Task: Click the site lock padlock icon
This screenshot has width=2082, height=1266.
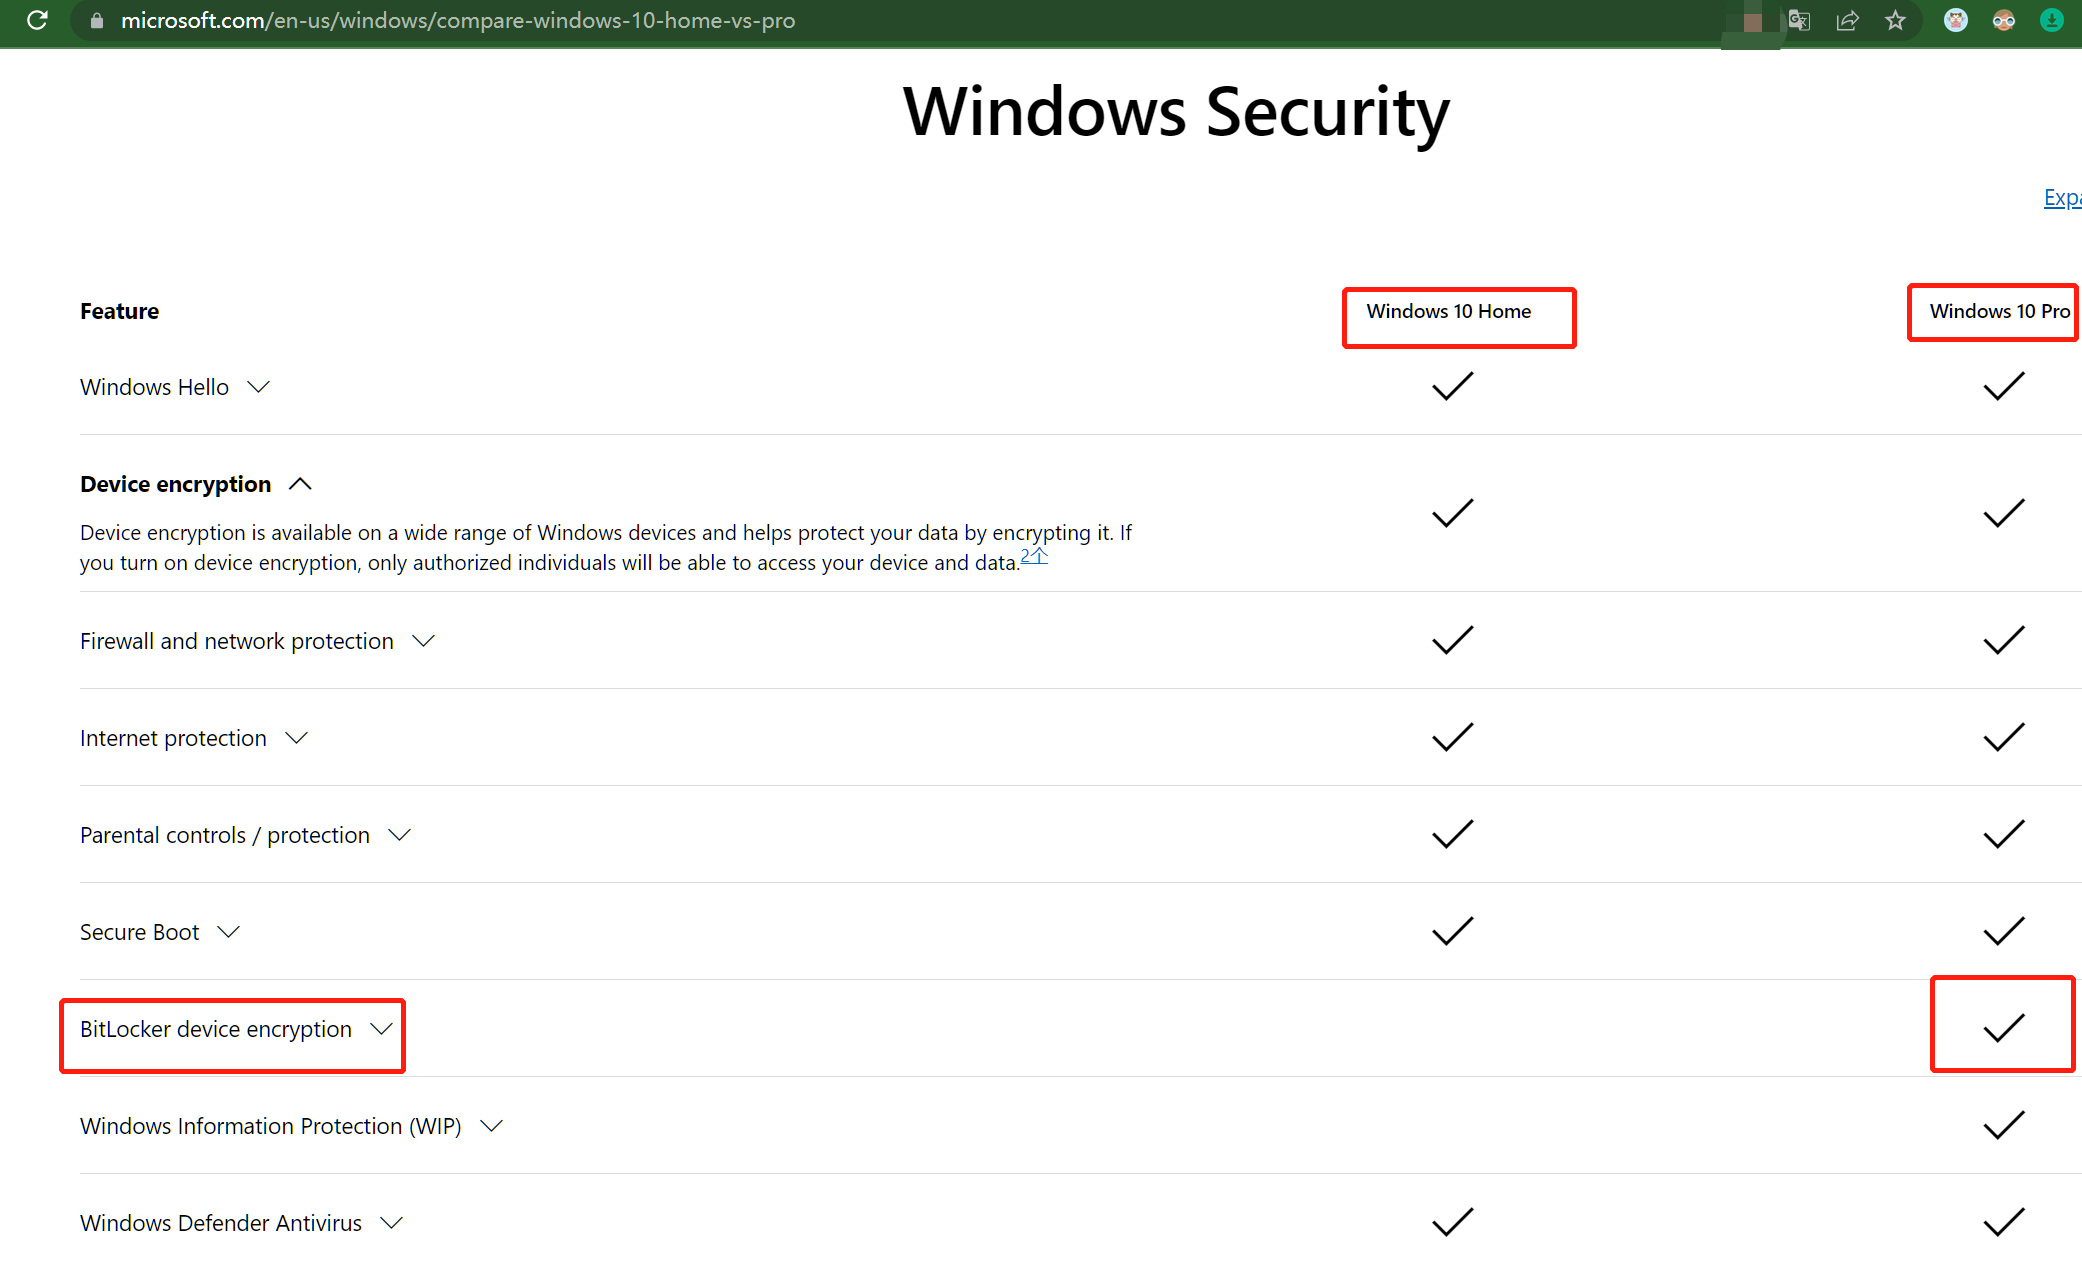Action: (x=97, y=21)
